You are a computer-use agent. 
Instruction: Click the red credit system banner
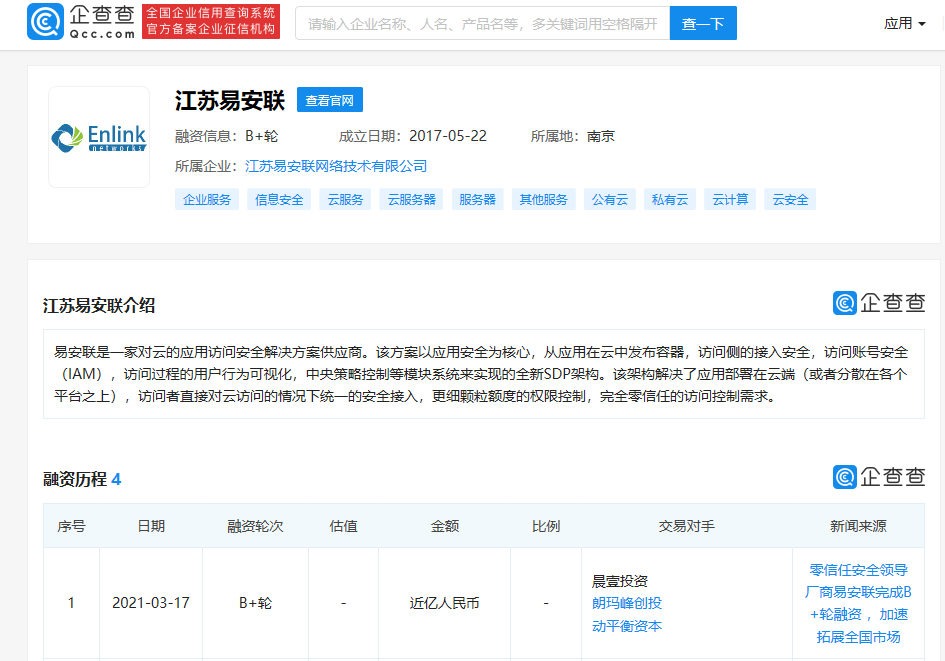(211, 22)
